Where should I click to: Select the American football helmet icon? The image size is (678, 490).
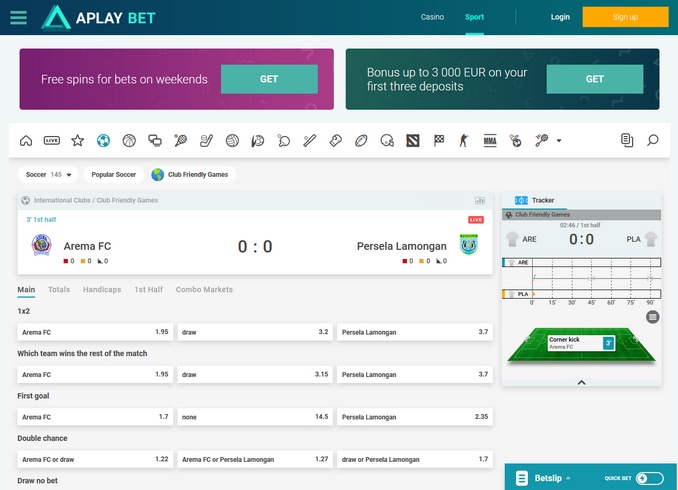point(387,141)
